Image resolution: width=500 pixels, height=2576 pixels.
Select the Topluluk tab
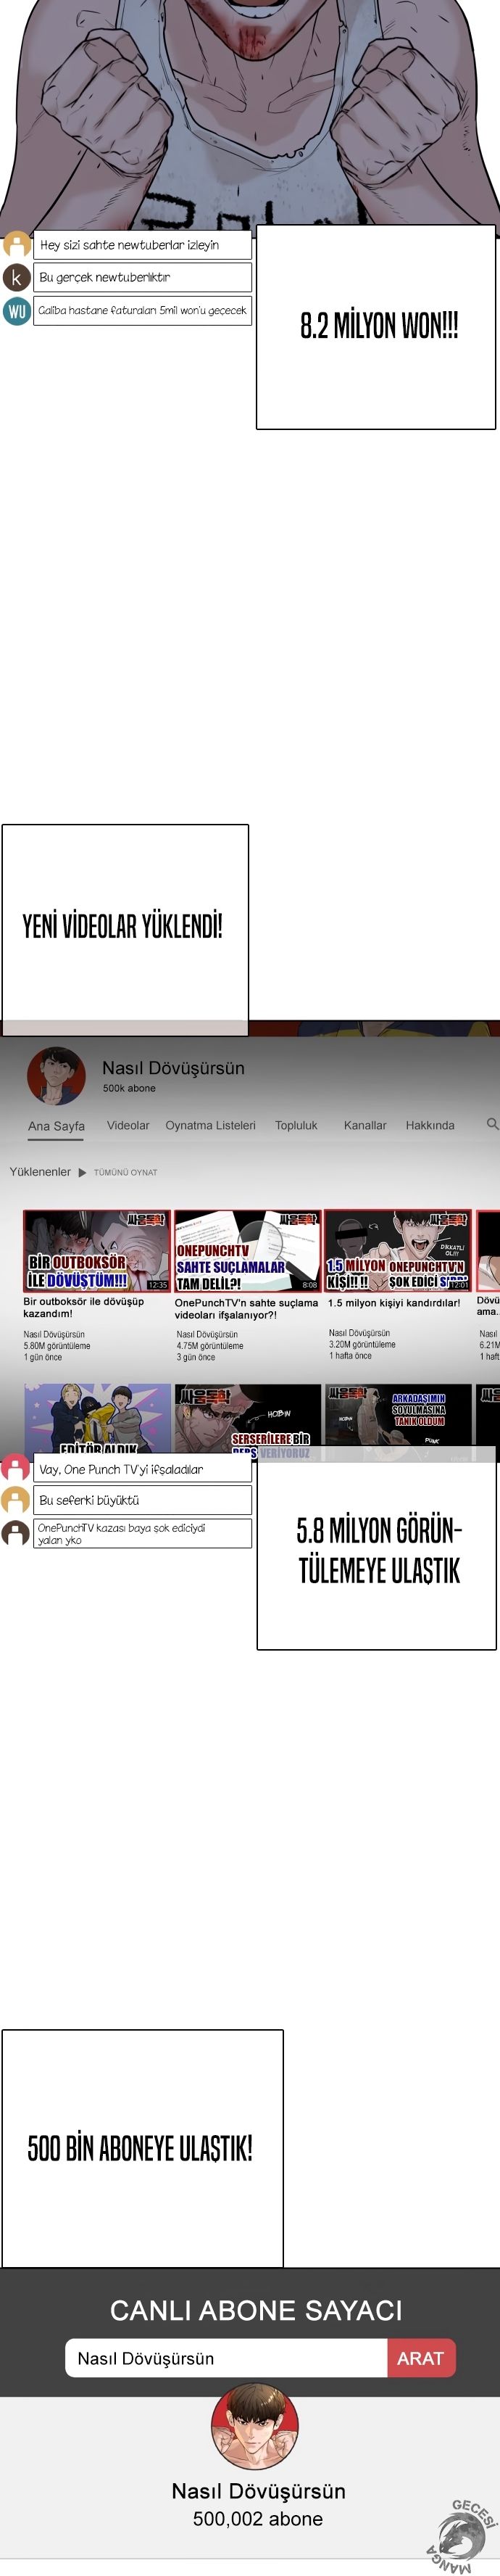pyautogui.click(x=296, y=1125)
